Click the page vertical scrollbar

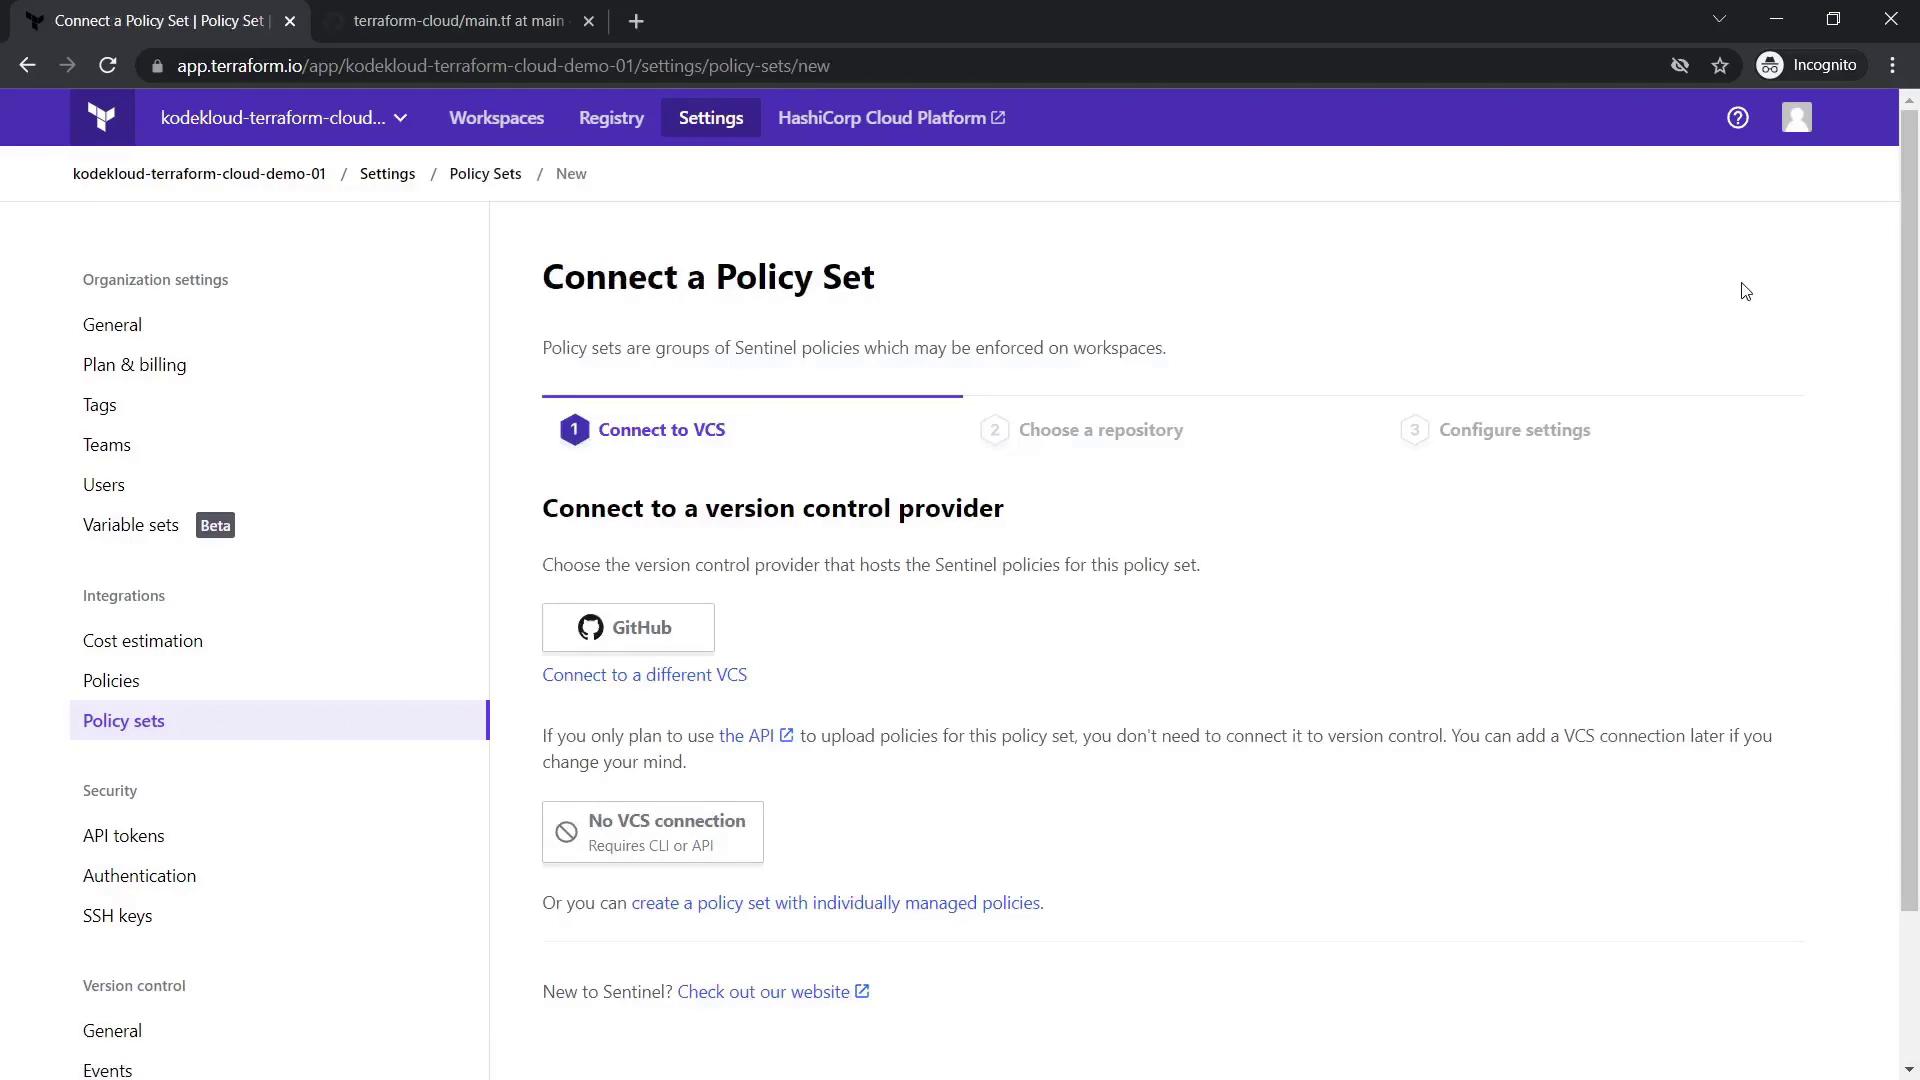pos(1908,500)
